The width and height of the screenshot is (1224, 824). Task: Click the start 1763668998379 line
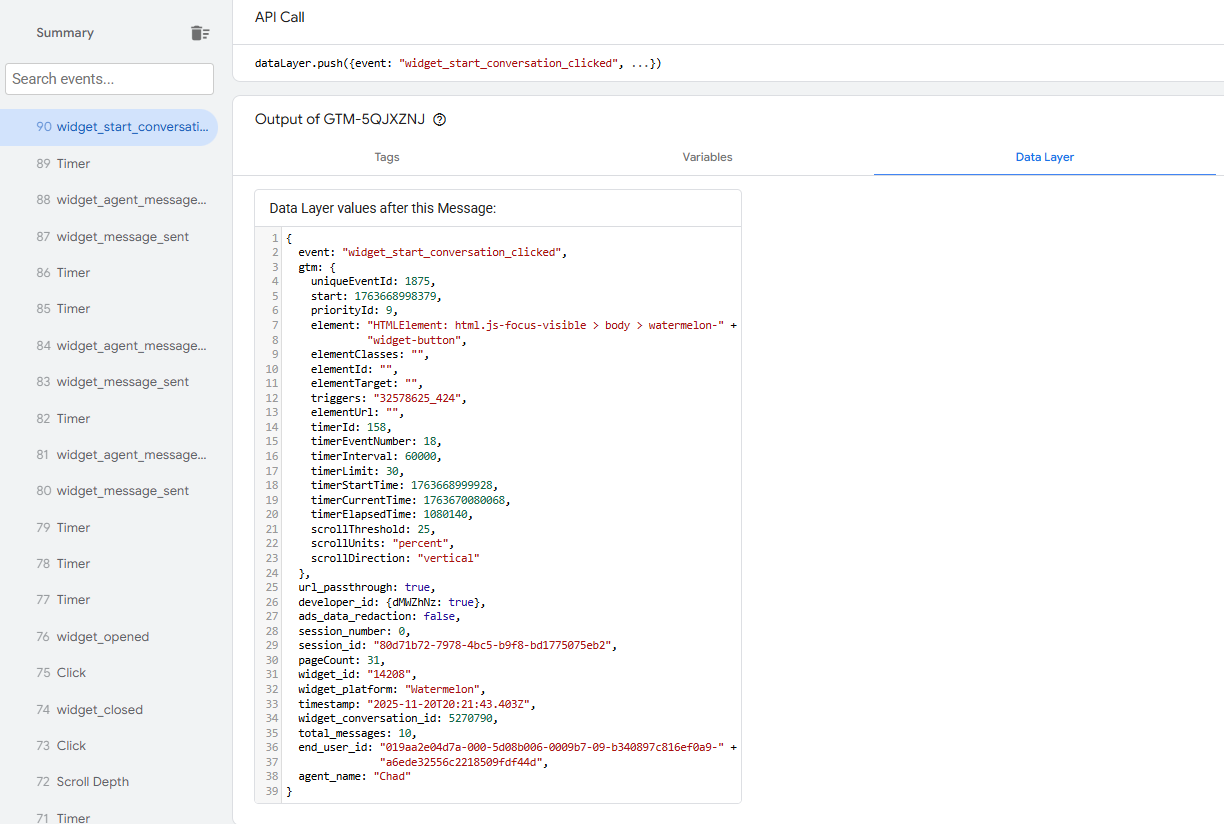[376, 296]
